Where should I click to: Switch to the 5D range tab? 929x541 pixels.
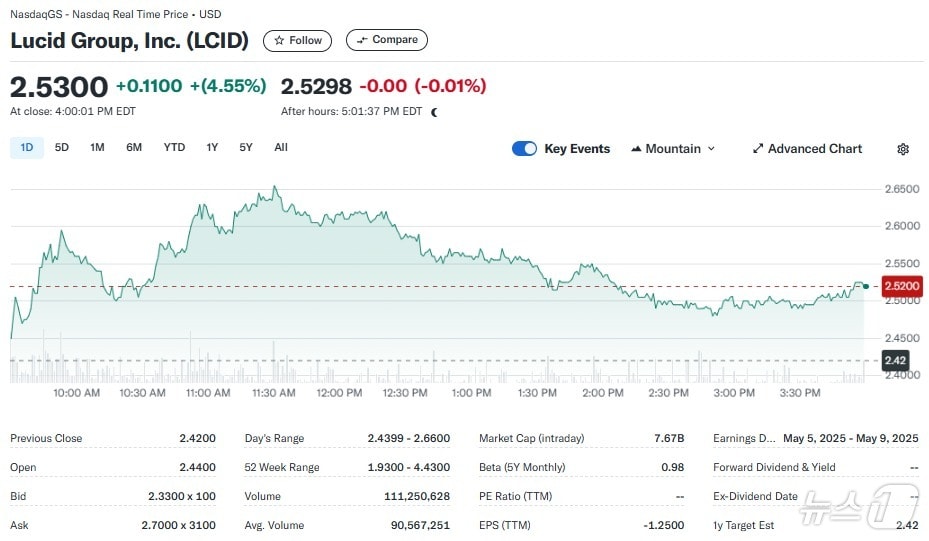point(62,148)
